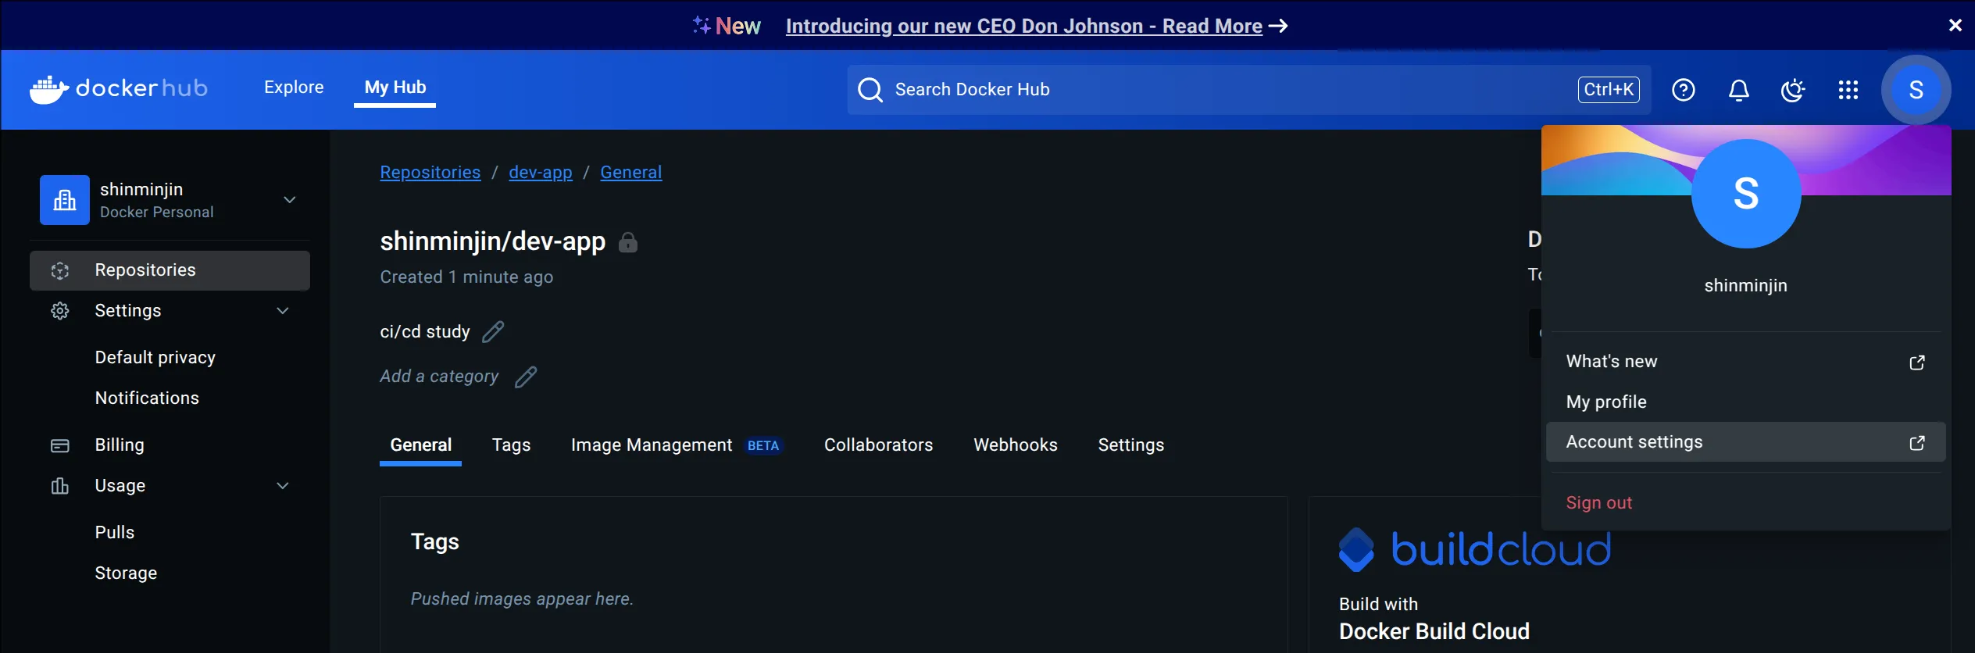Viewport: 1975px width, 653px height.
Task: Click the search magnifier icon
Action: 870,90
